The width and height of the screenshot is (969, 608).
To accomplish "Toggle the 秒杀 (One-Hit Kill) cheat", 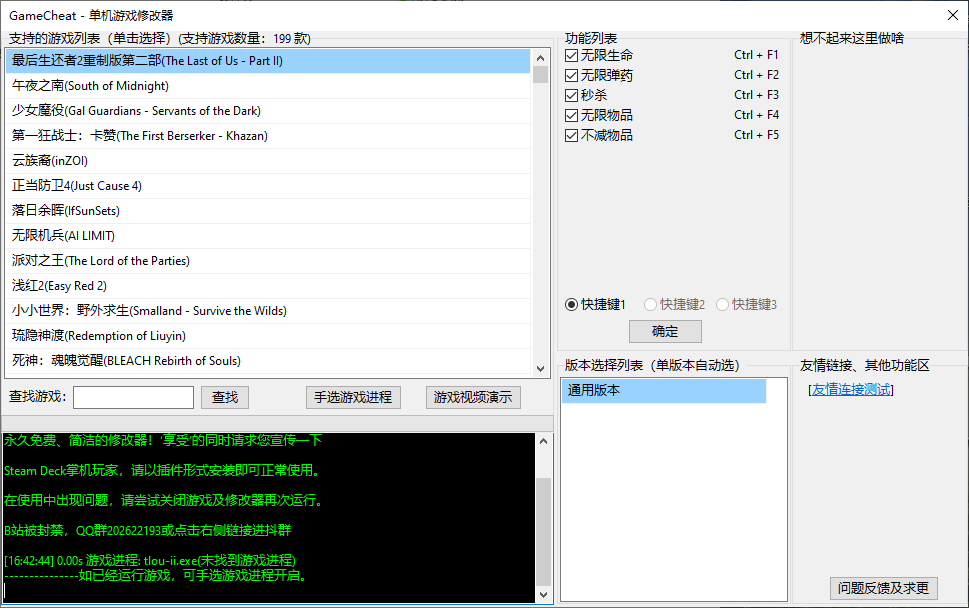I will point(571,95).
